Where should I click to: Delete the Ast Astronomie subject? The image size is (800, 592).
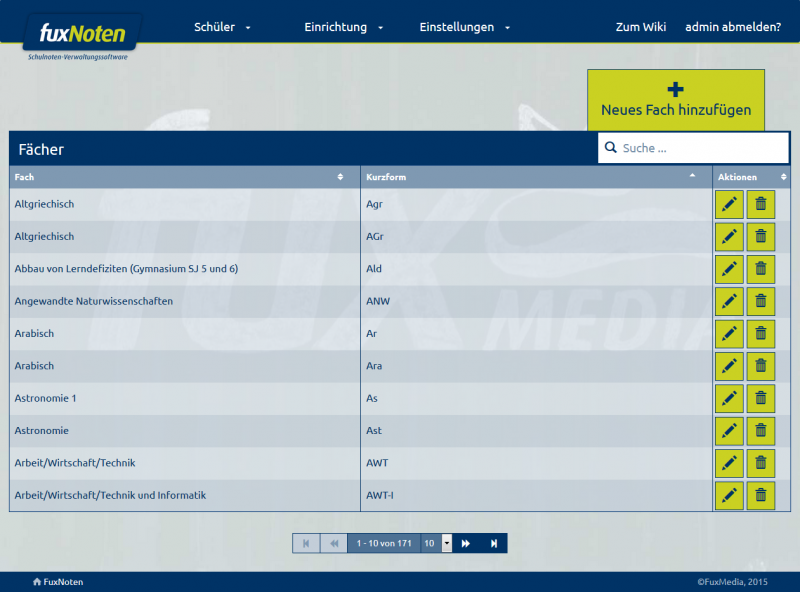pos(761,431)
